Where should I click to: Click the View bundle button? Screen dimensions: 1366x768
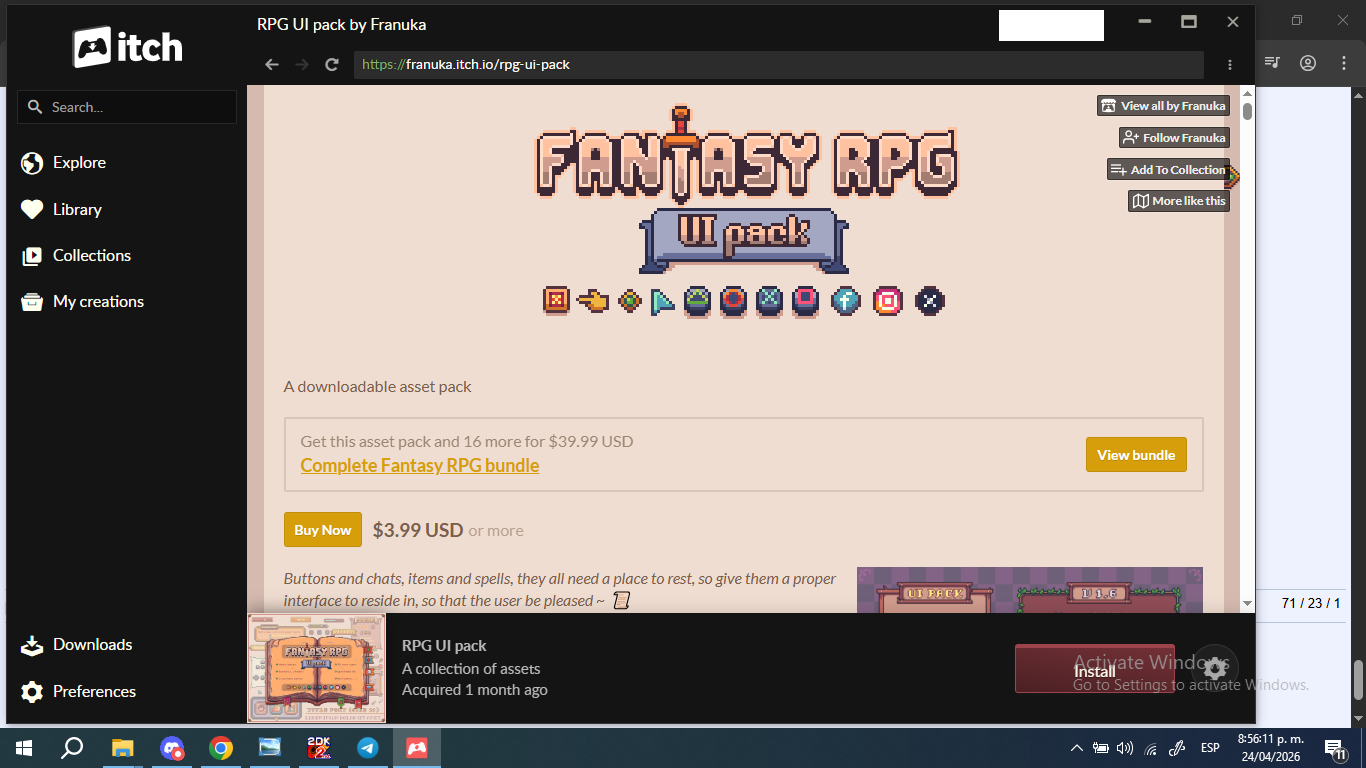(1136, 455)
